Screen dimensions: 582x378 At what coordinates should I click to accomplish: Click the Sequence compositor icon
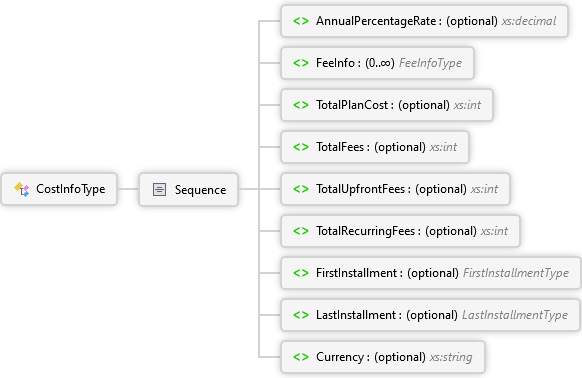pyautogui.click(x=160, y=189)
